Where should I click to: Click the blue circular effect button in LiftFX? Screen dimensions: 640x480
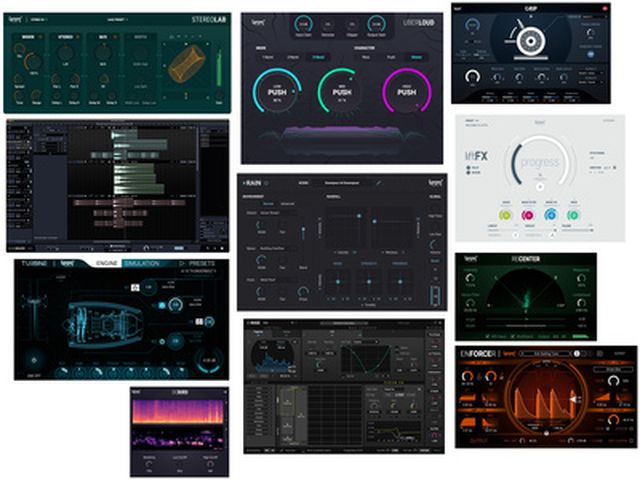click(550, 215)
